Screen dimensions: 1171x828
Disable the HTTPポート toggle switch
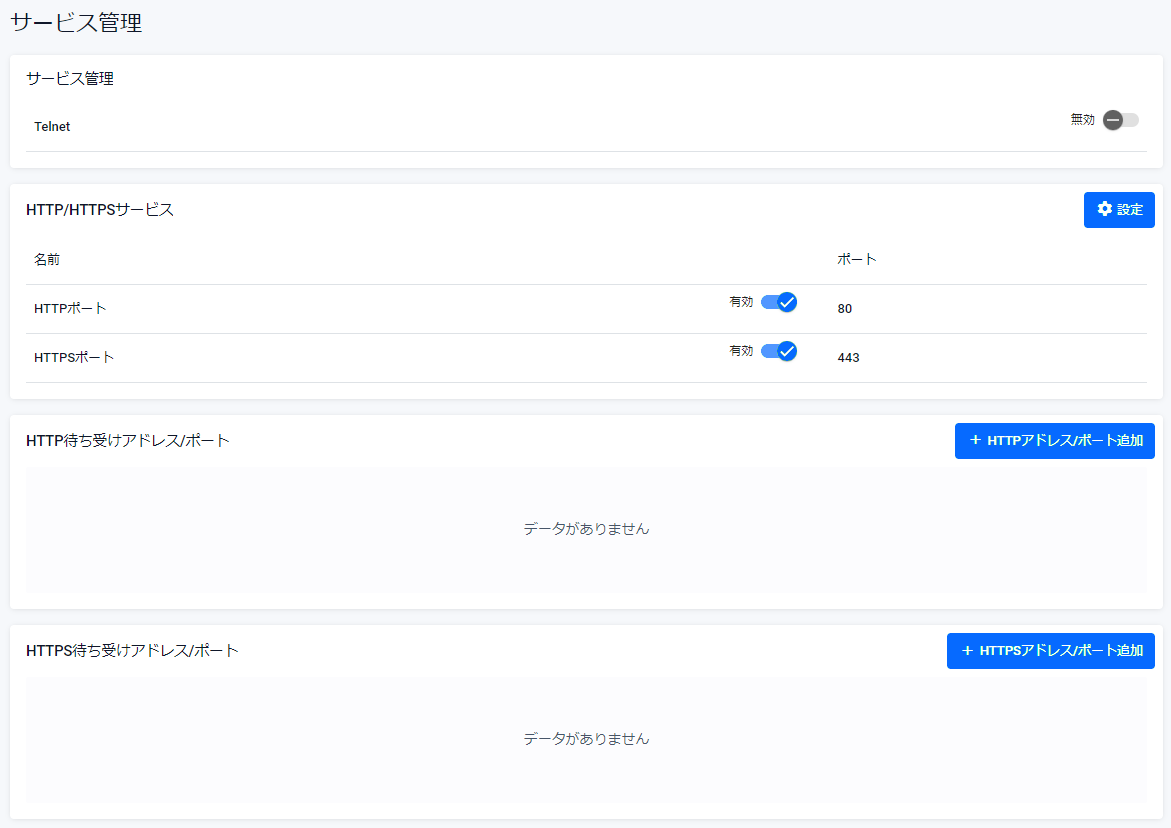pos(778,302)
